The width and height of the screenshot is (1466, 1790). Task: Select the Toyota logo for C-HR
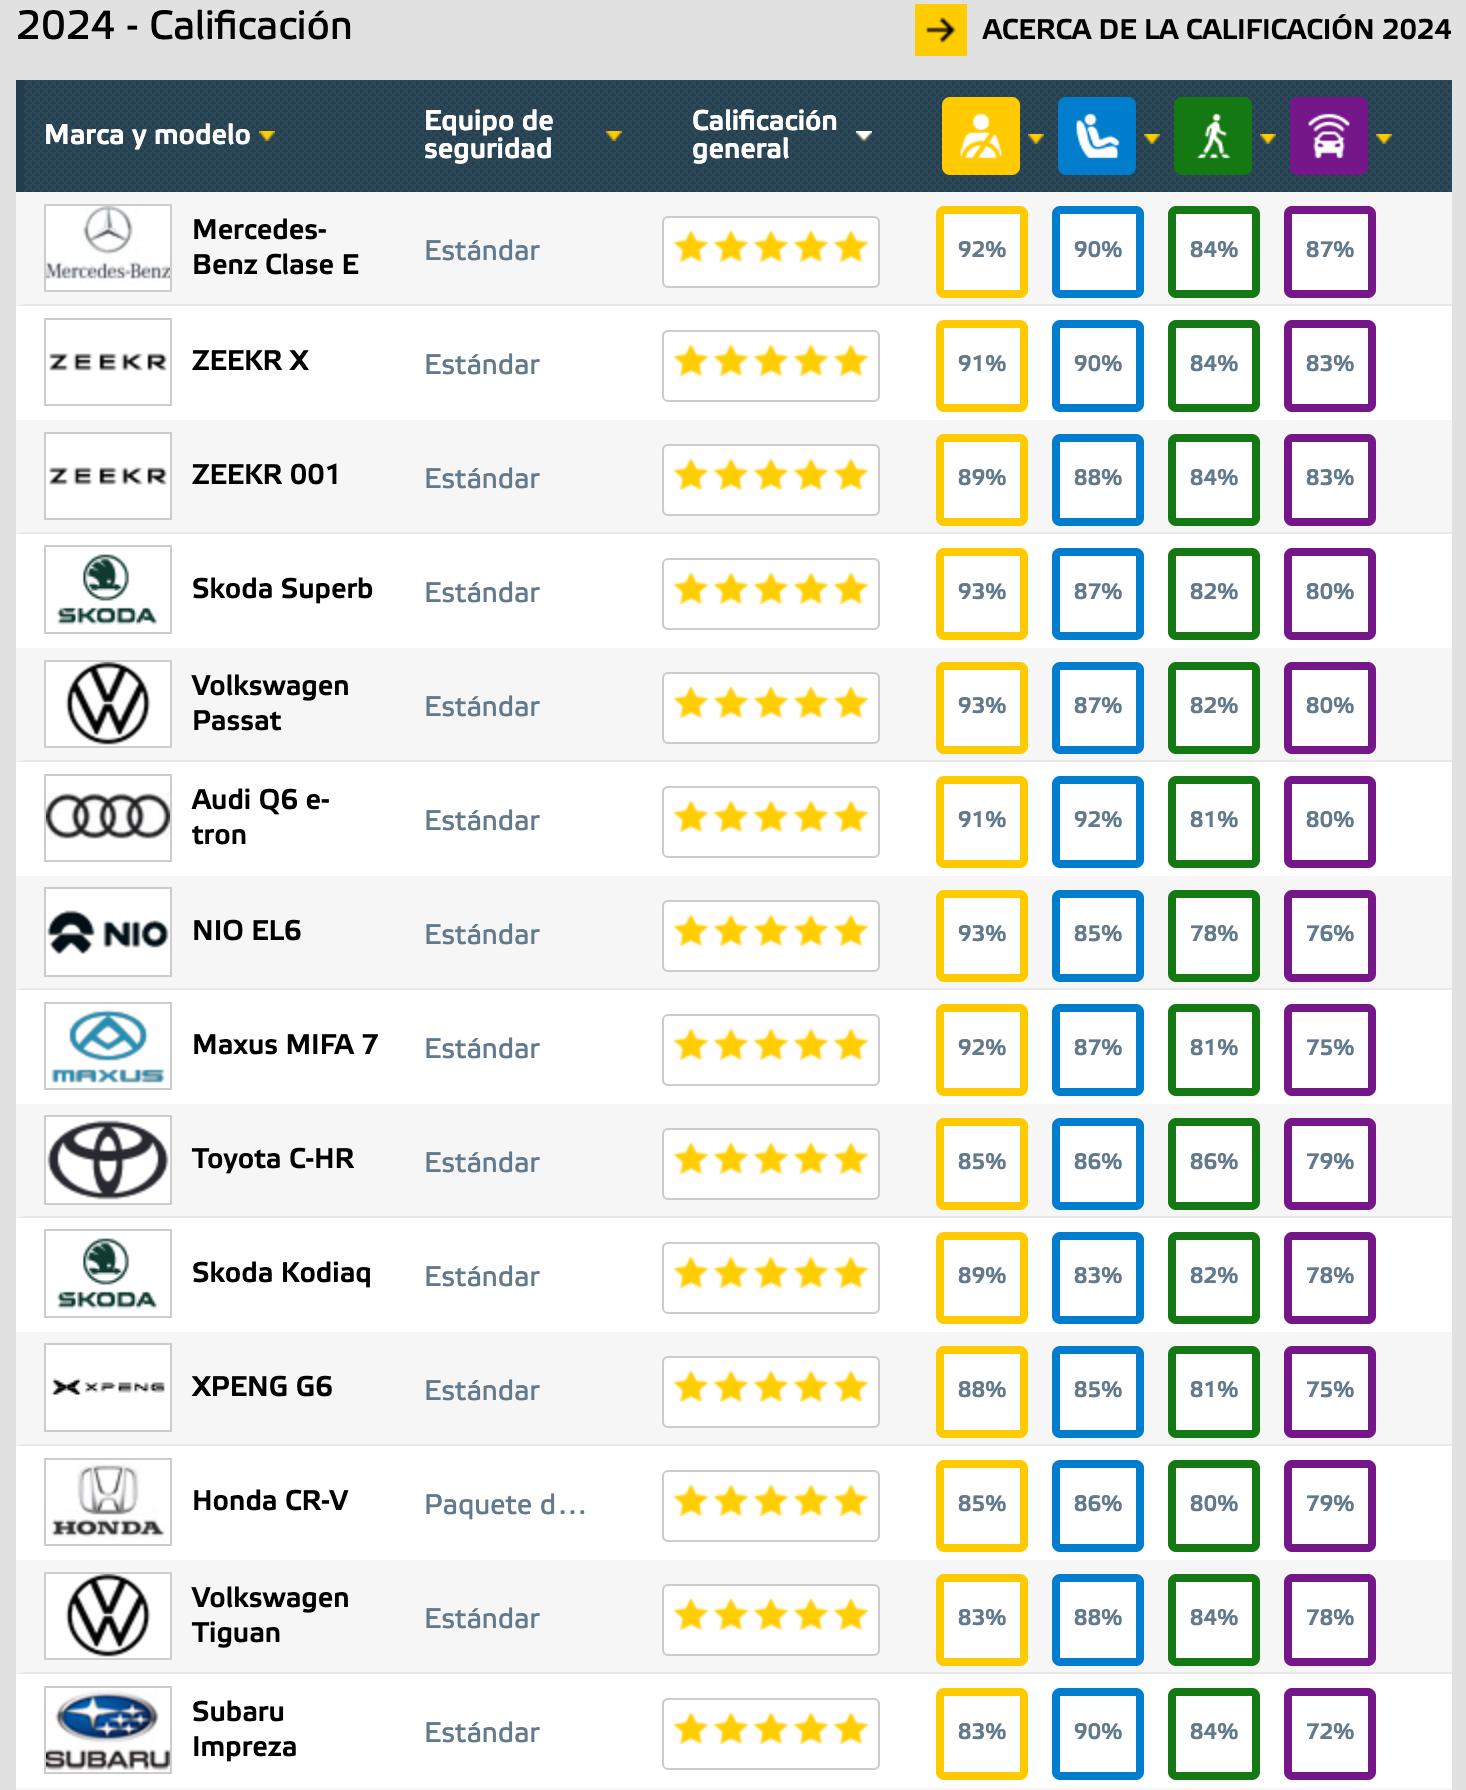point(107,1160)
